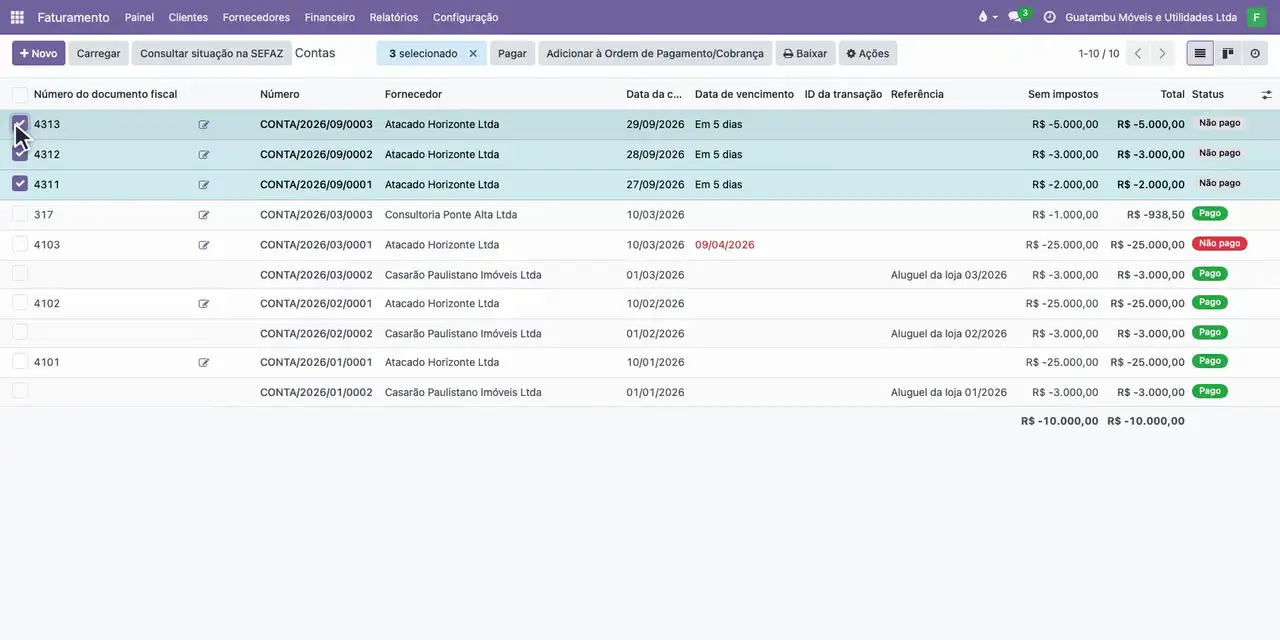Check the checkbox for CONTA/2026/03/0002 row
Screen dimensions: 1280x640
pos(20,273)
